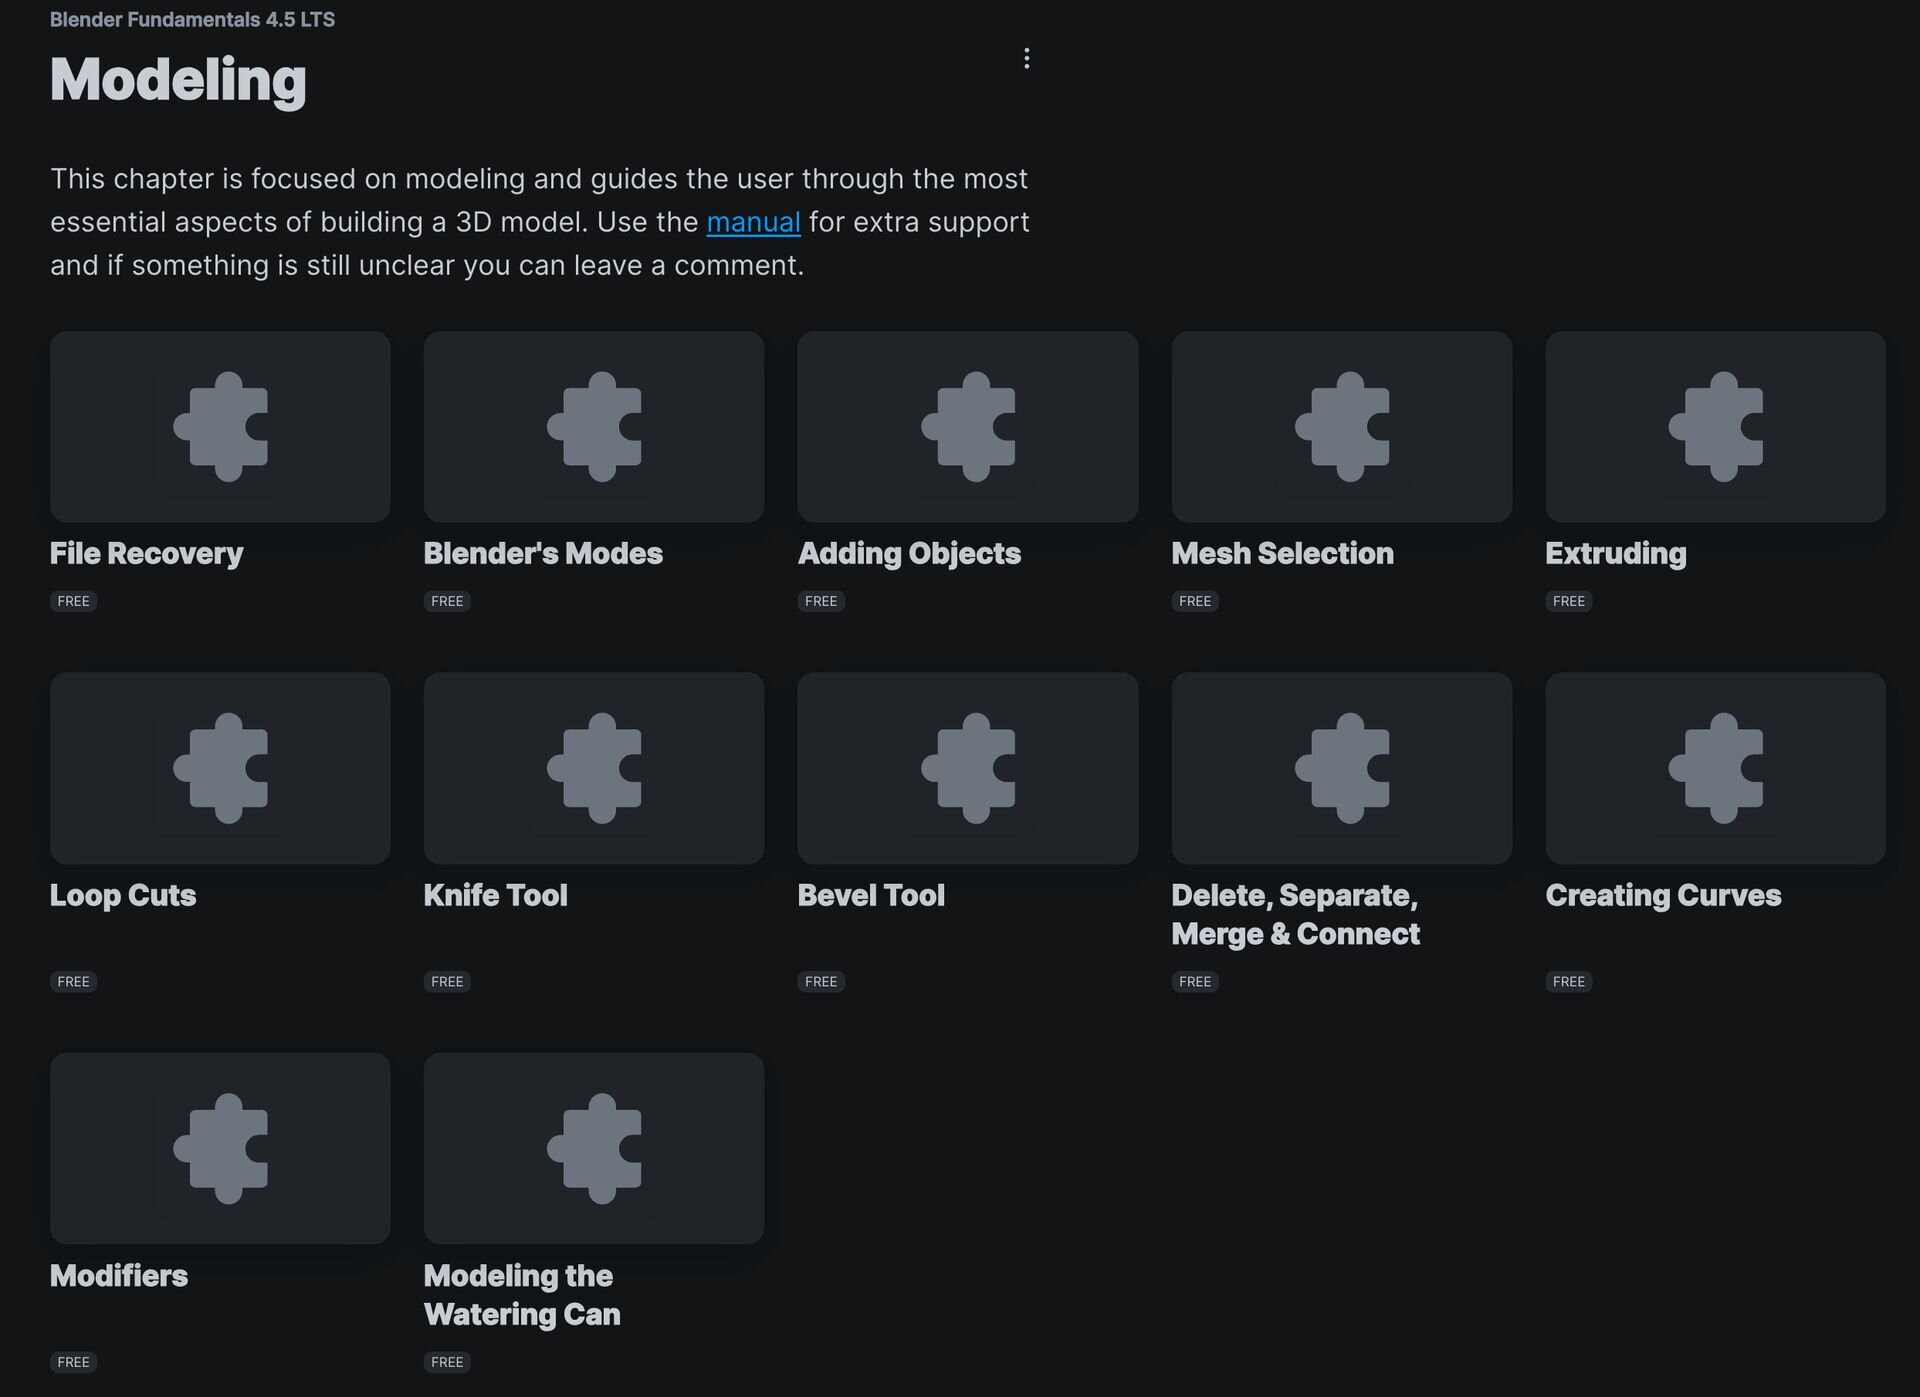Open the three-dot options menu
The image size is (1920, 1397).
click(1026, 58)
